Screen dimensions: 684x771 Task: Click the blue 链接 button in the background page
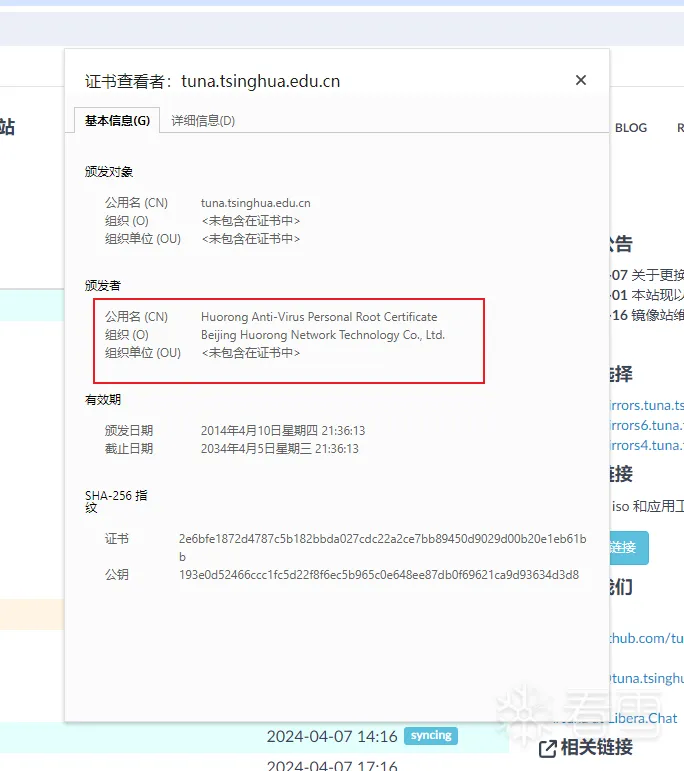[x=629, y=547]
